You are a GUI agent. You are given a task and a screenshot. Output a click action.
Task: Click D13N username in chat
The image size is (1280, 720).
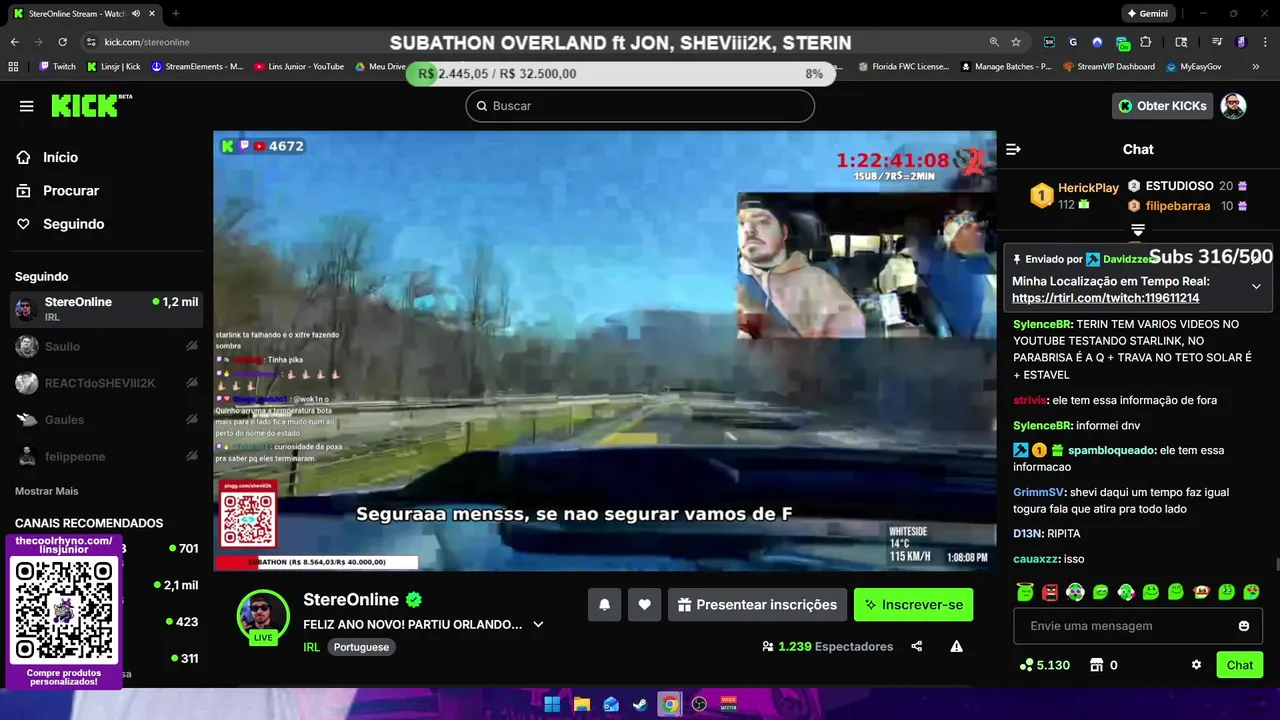pyautogui.click(x=1026, y=533)
